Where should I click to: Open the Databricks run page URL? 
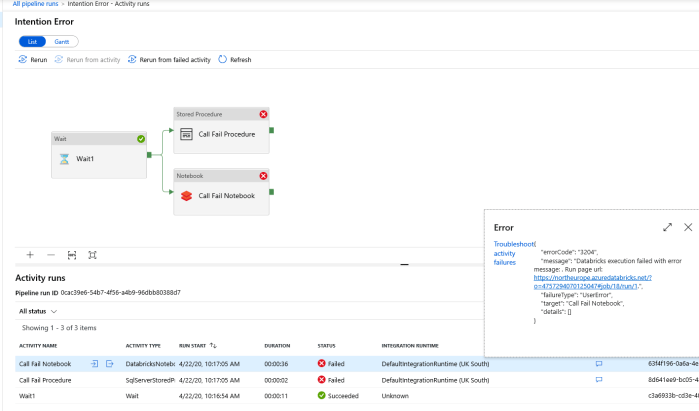tap(592, 282)
